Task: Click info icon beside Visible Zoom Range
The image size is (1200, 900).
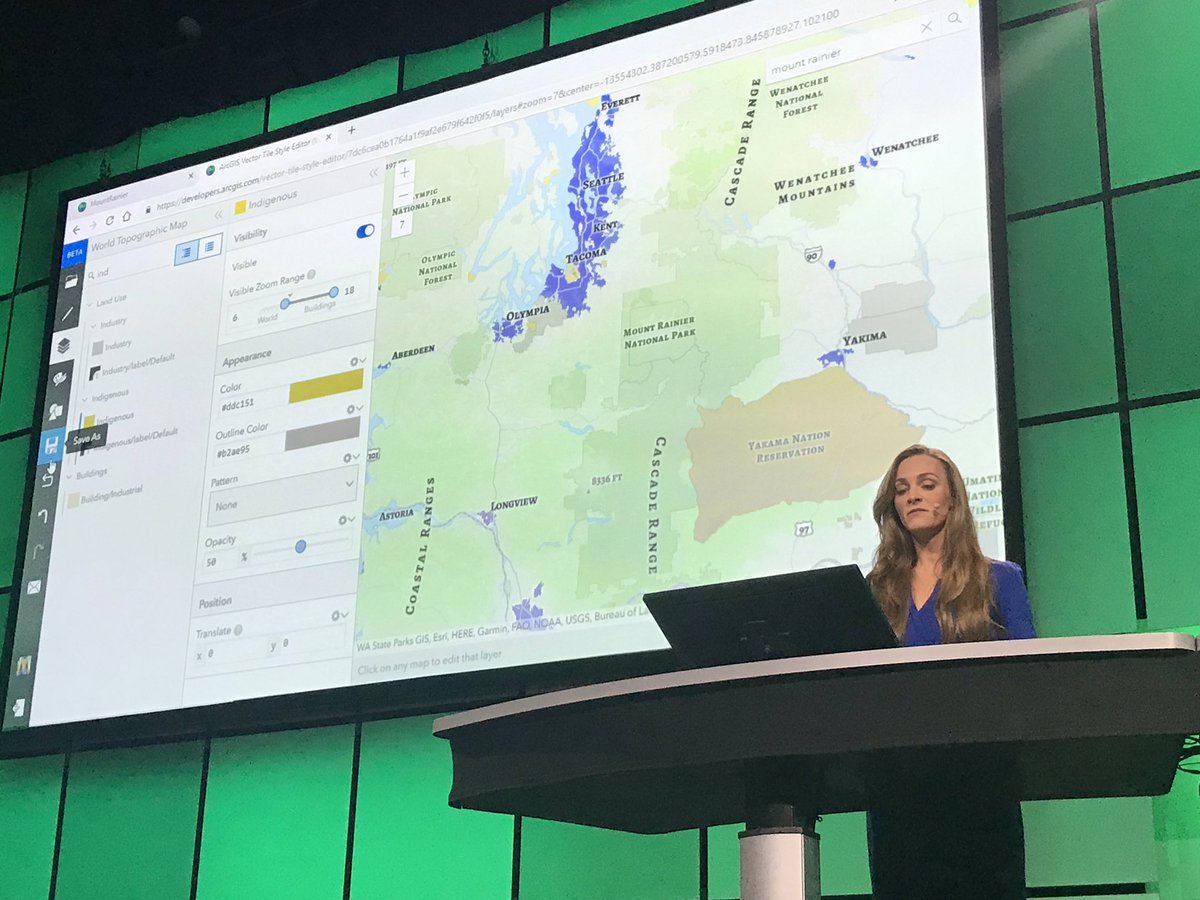Action: tap(311, 275)
